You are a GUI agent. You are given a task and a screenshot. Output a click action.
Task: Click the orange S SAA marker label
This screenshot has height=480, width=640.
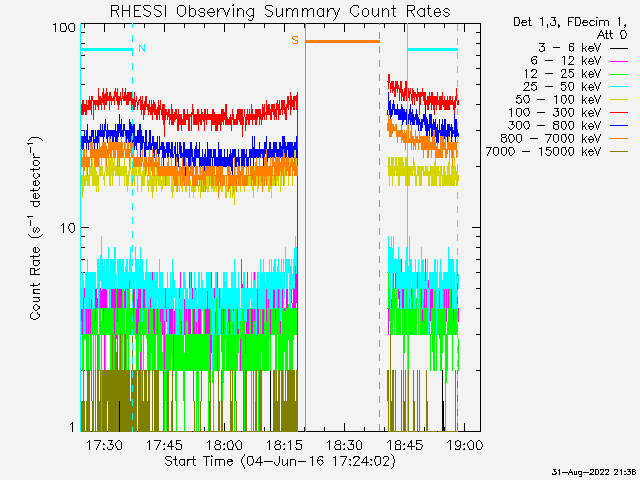coord(295,40)
